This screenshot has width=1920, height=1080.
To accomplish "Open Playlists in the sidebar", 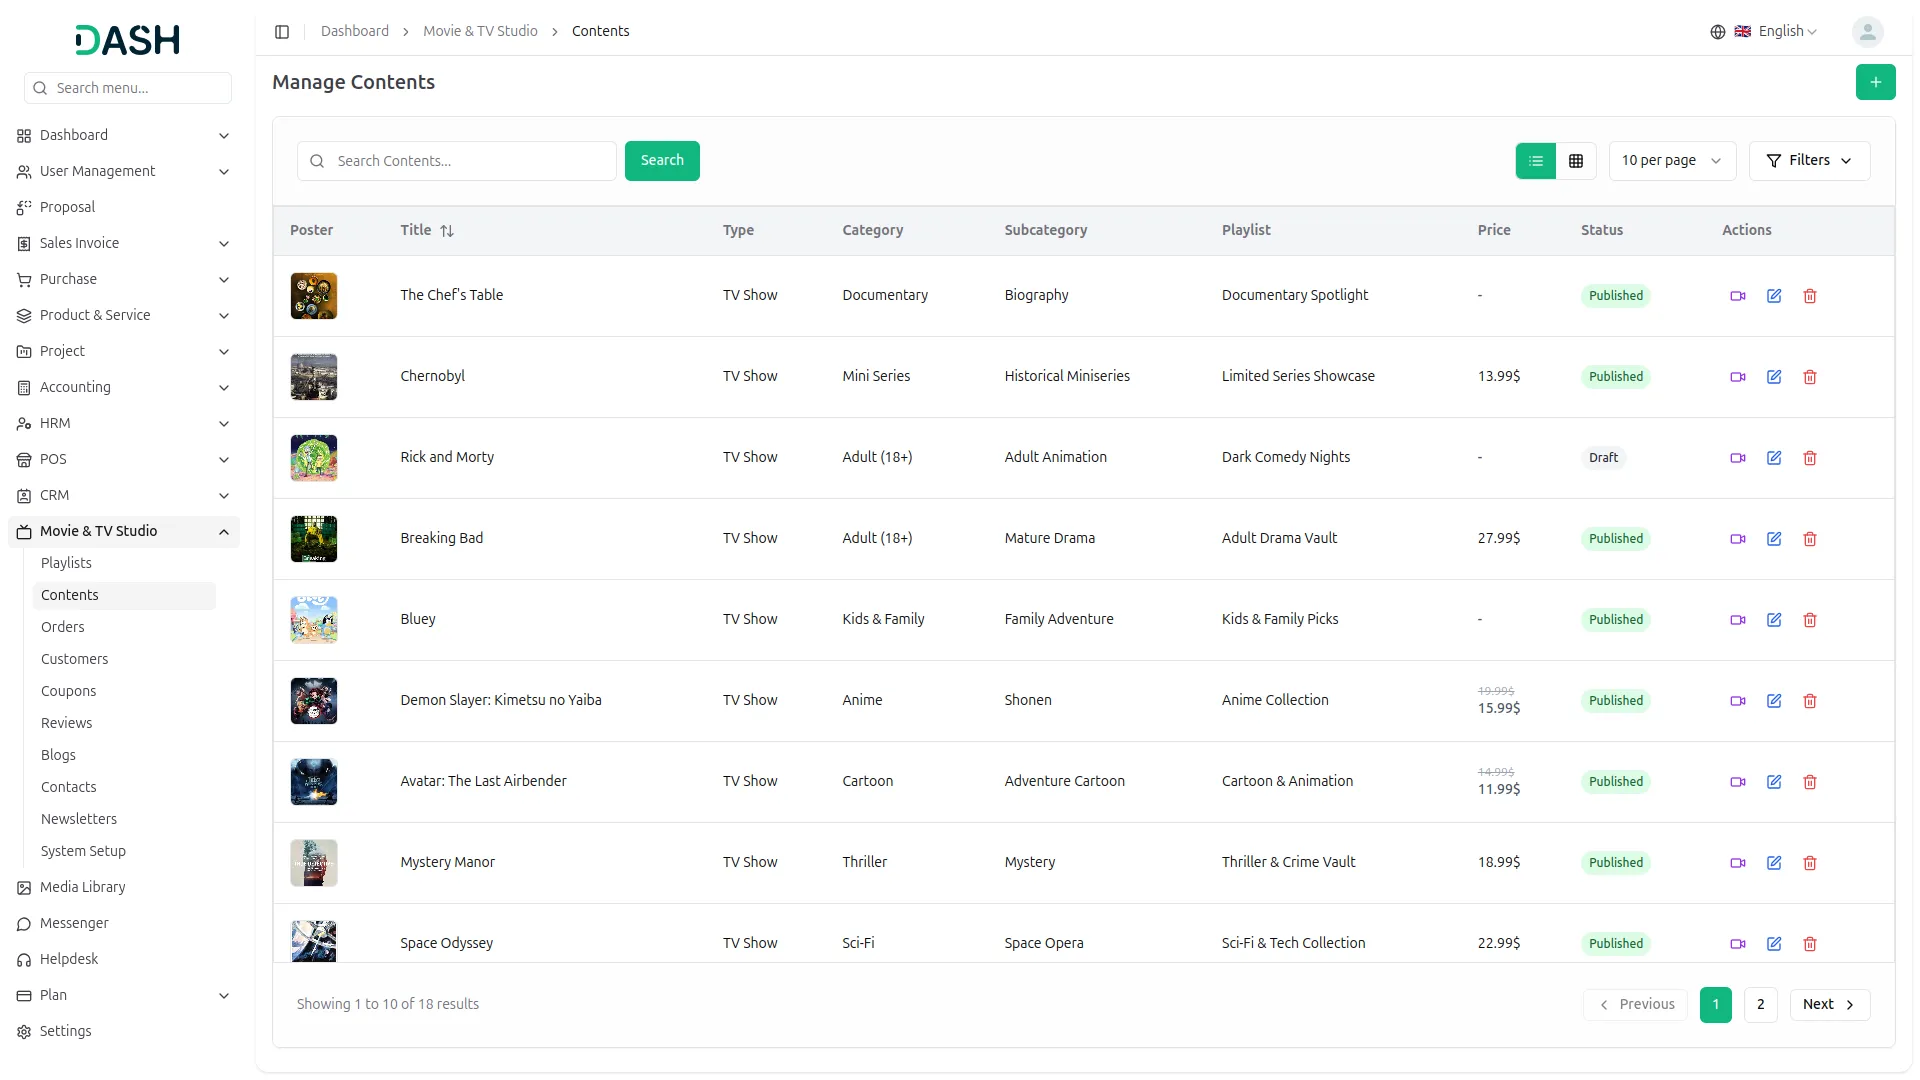I will [x=66, y=564].
